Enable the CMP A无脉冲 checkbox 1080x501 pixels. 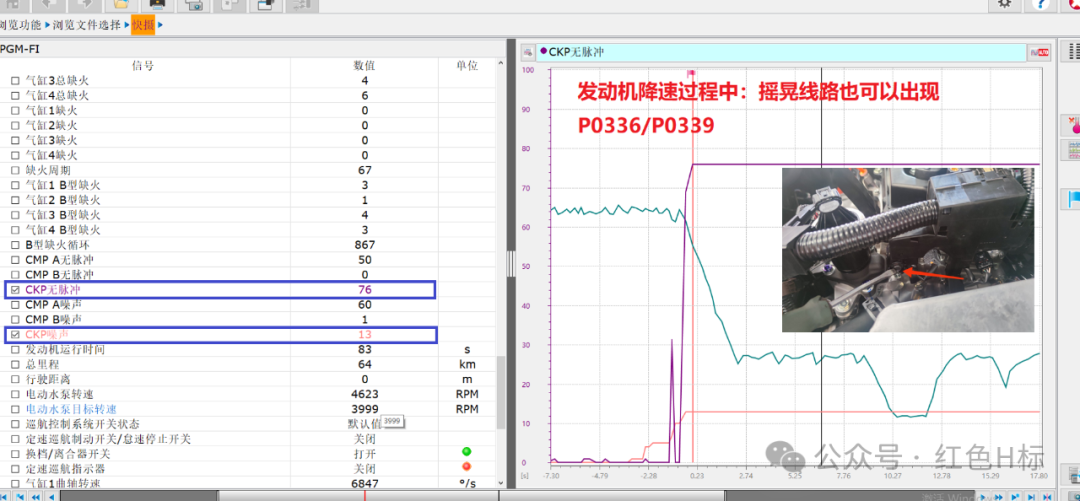(x=15, y=260)
